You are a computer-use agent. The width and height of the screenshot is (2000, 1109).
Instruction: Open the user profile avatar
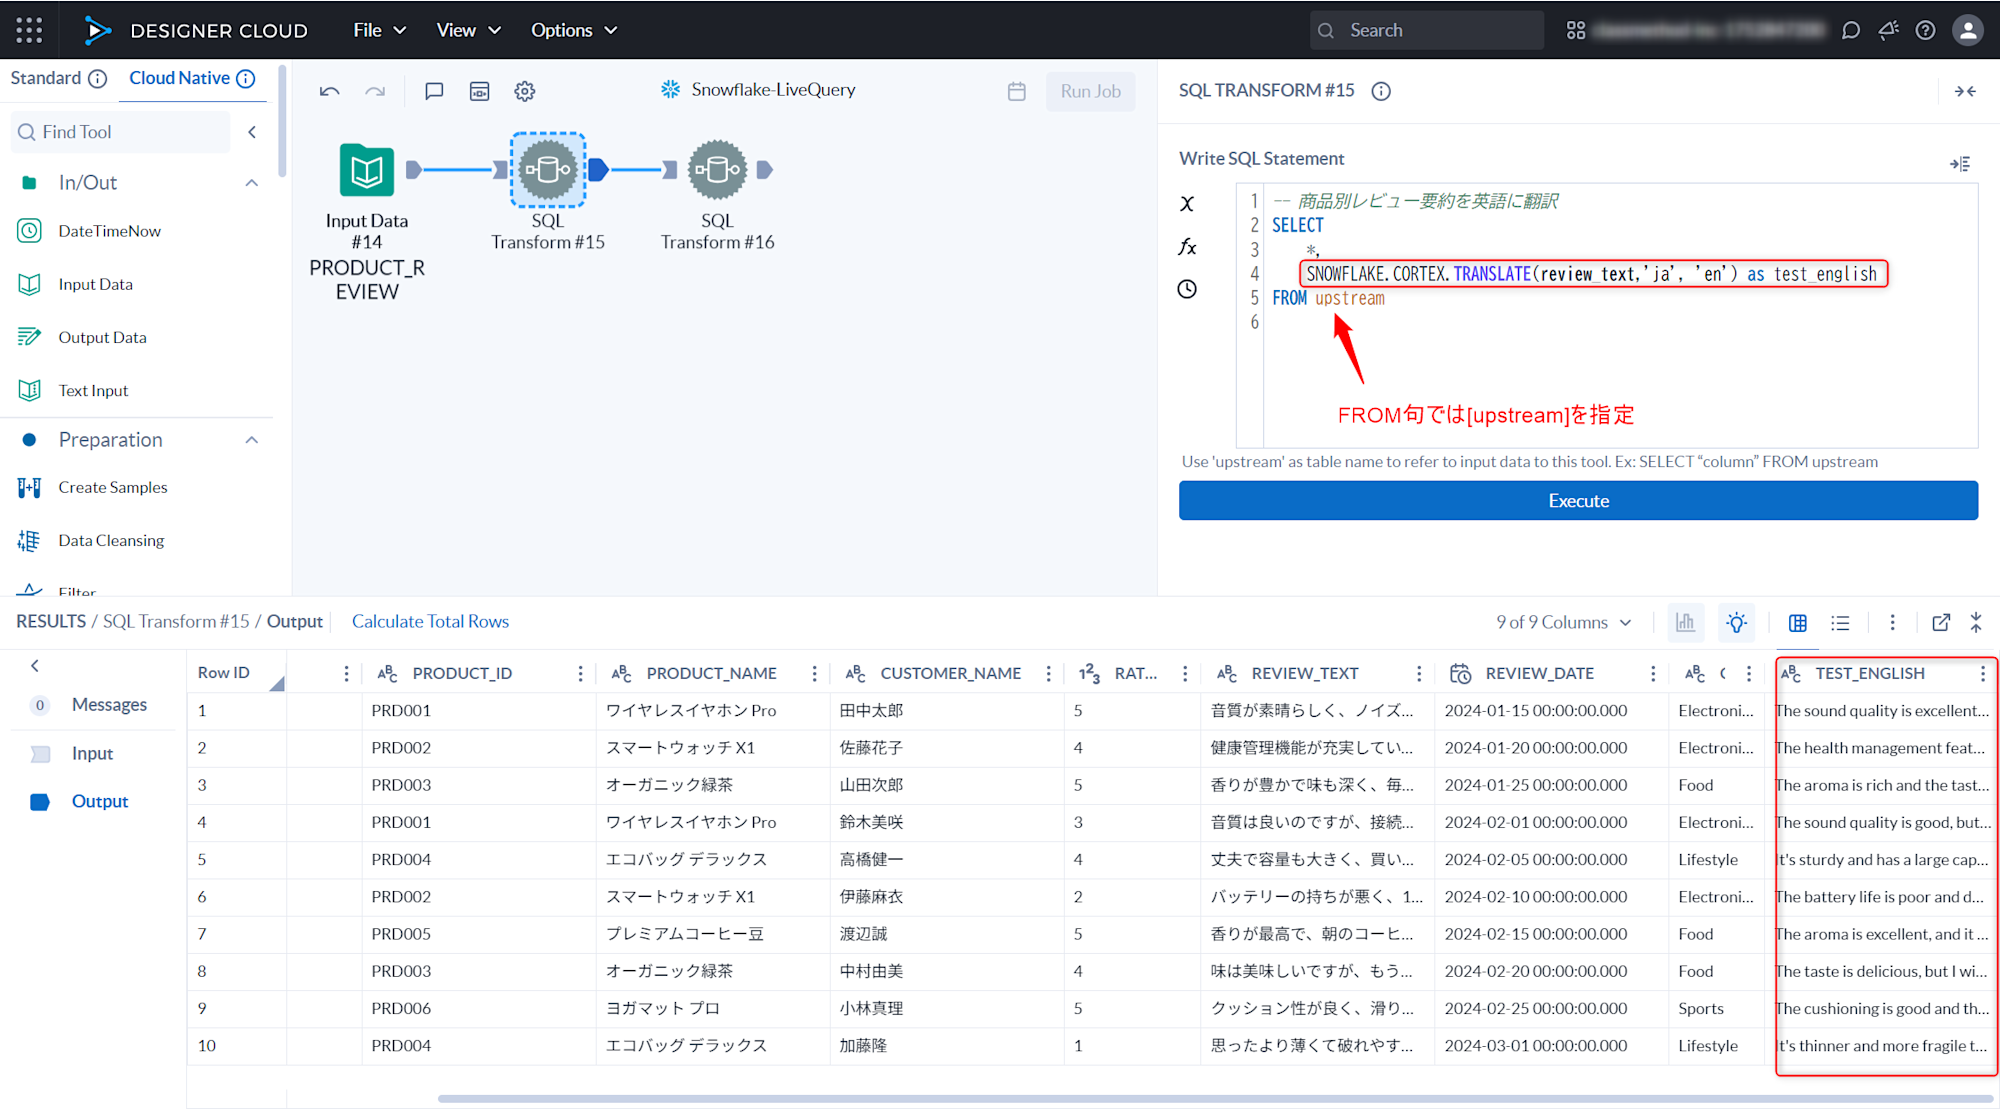pos(1968,30)
